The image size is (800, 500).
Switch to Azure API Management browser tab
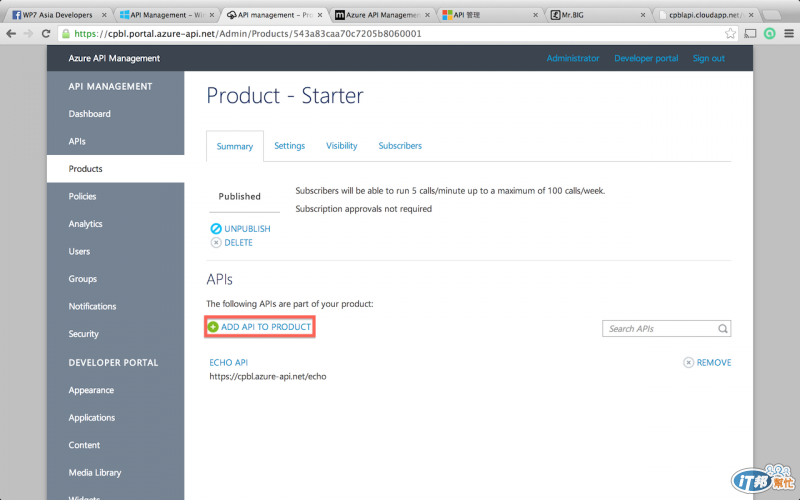[x=383, y=15]
